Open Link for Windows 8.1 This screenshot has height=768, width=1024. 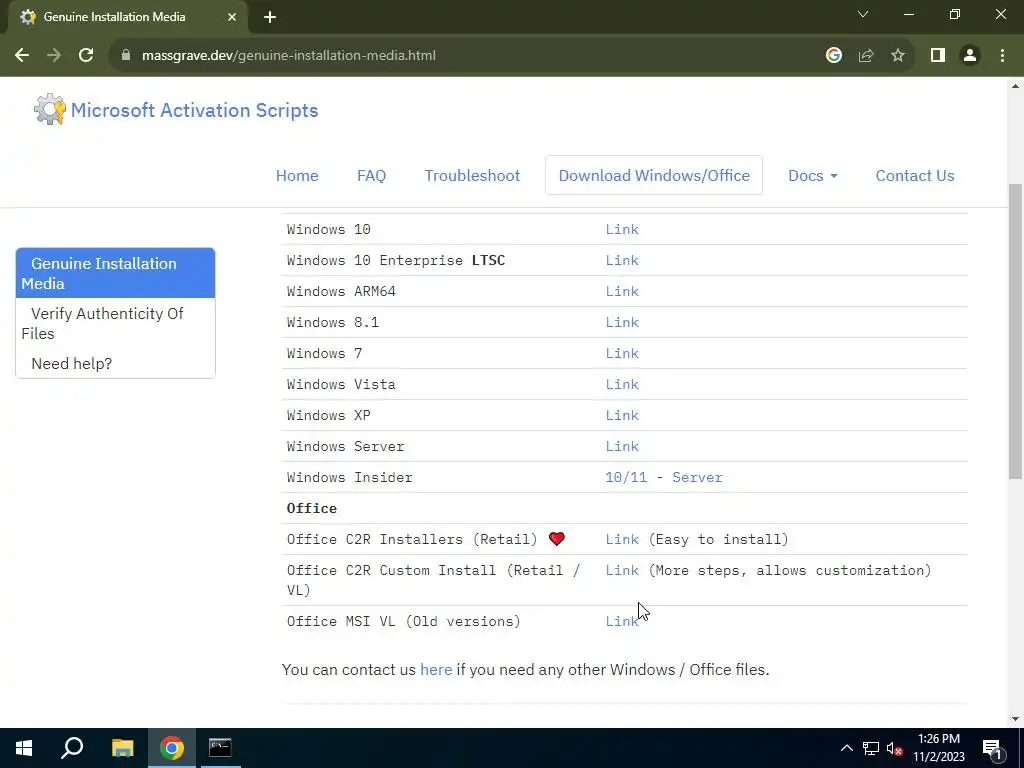622,322
